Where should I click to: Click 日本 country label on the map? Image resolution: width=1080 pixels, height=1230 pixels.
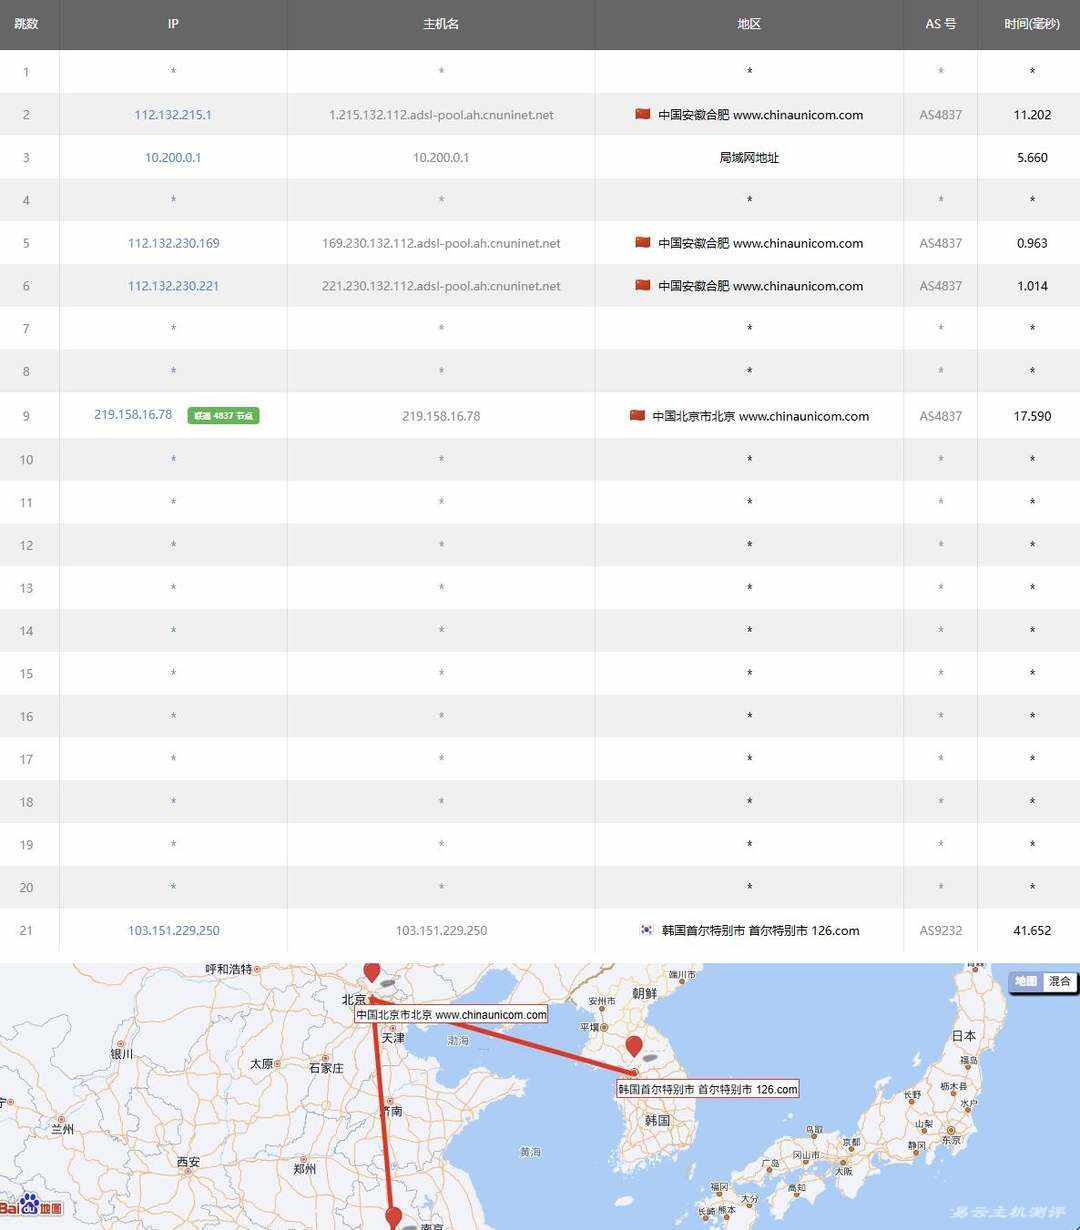964,1036
